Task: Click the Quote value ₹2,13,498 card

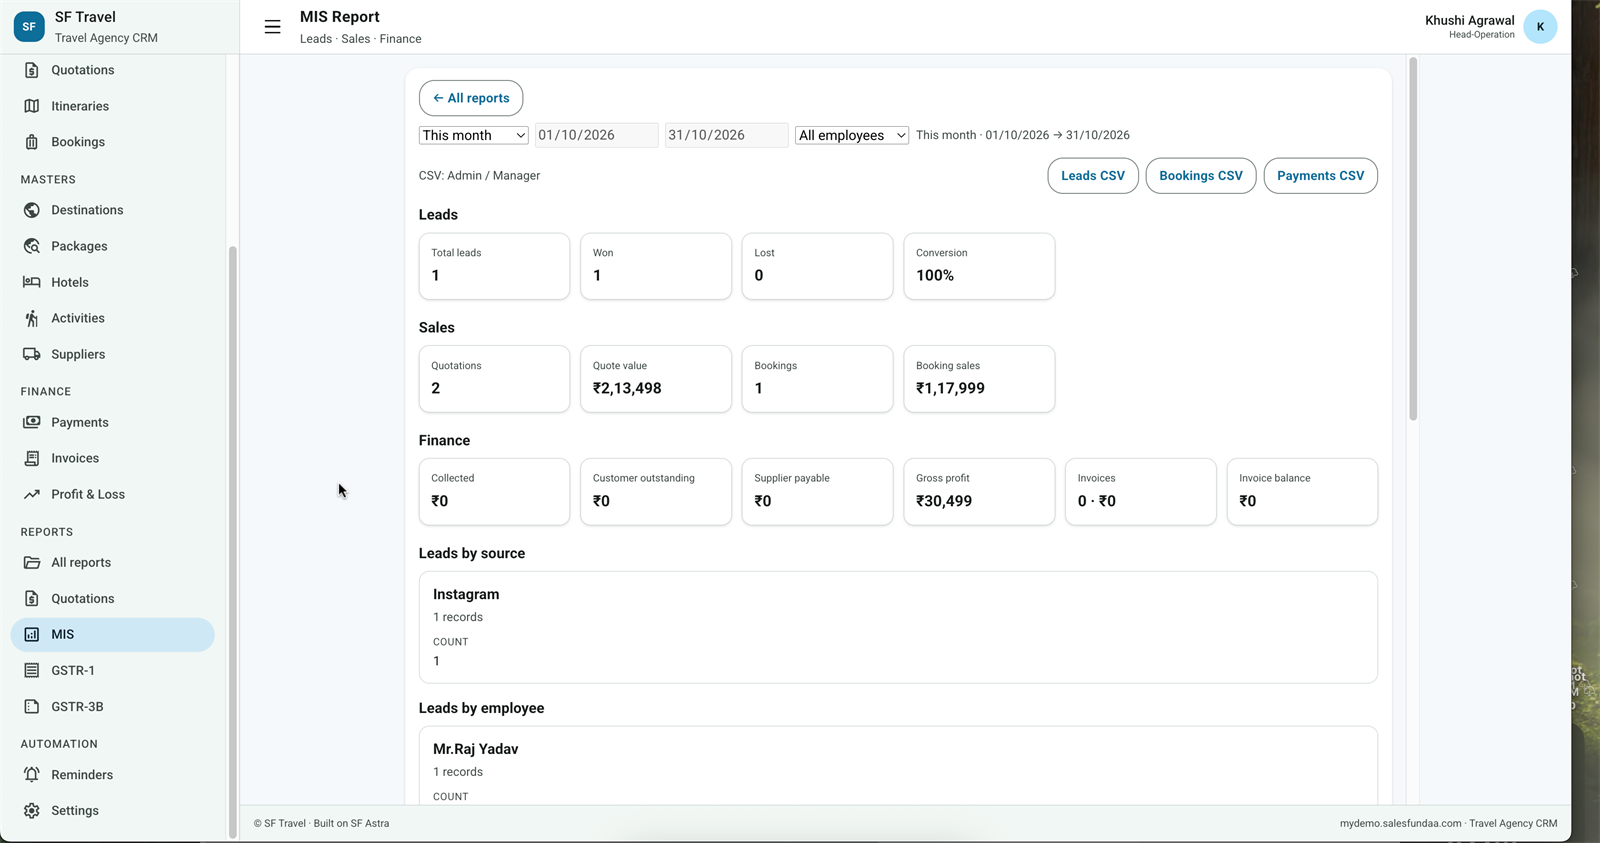Action: [x=656, y=379]
